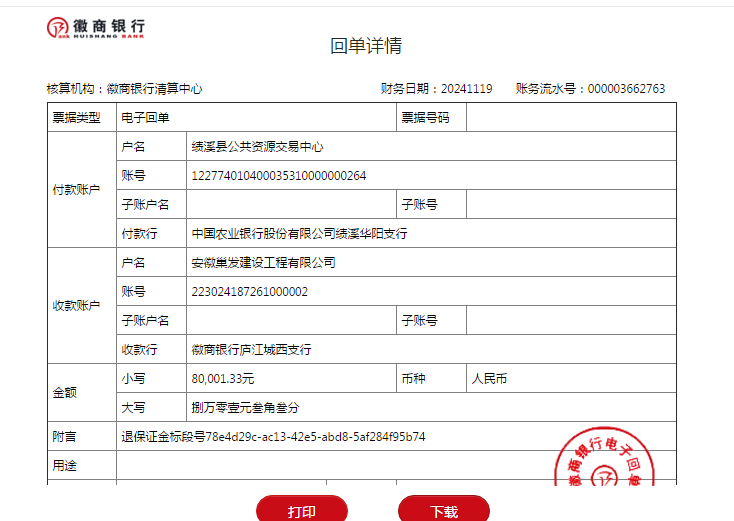Image resolution: width=734 pixels, height=521 pixels.
Task: Select transaction serial number 000003662763
Action: pos(625,89)
